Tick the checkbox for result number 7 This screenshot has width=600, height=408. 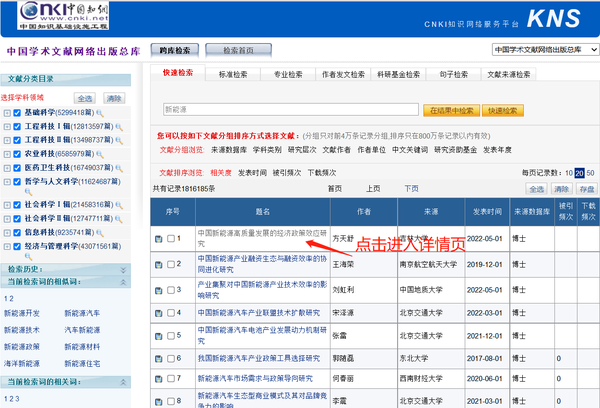click(171, 379)
